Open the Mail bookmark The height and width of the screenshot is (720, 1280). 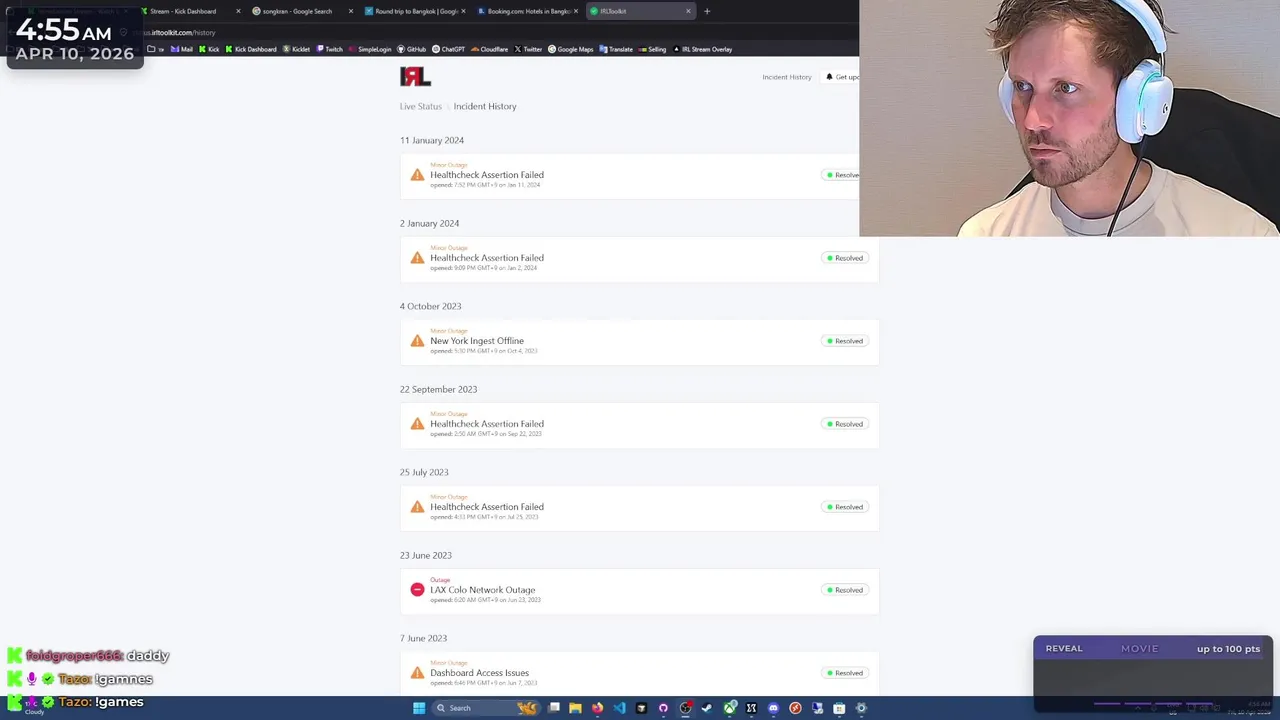(x=182, y=49)
